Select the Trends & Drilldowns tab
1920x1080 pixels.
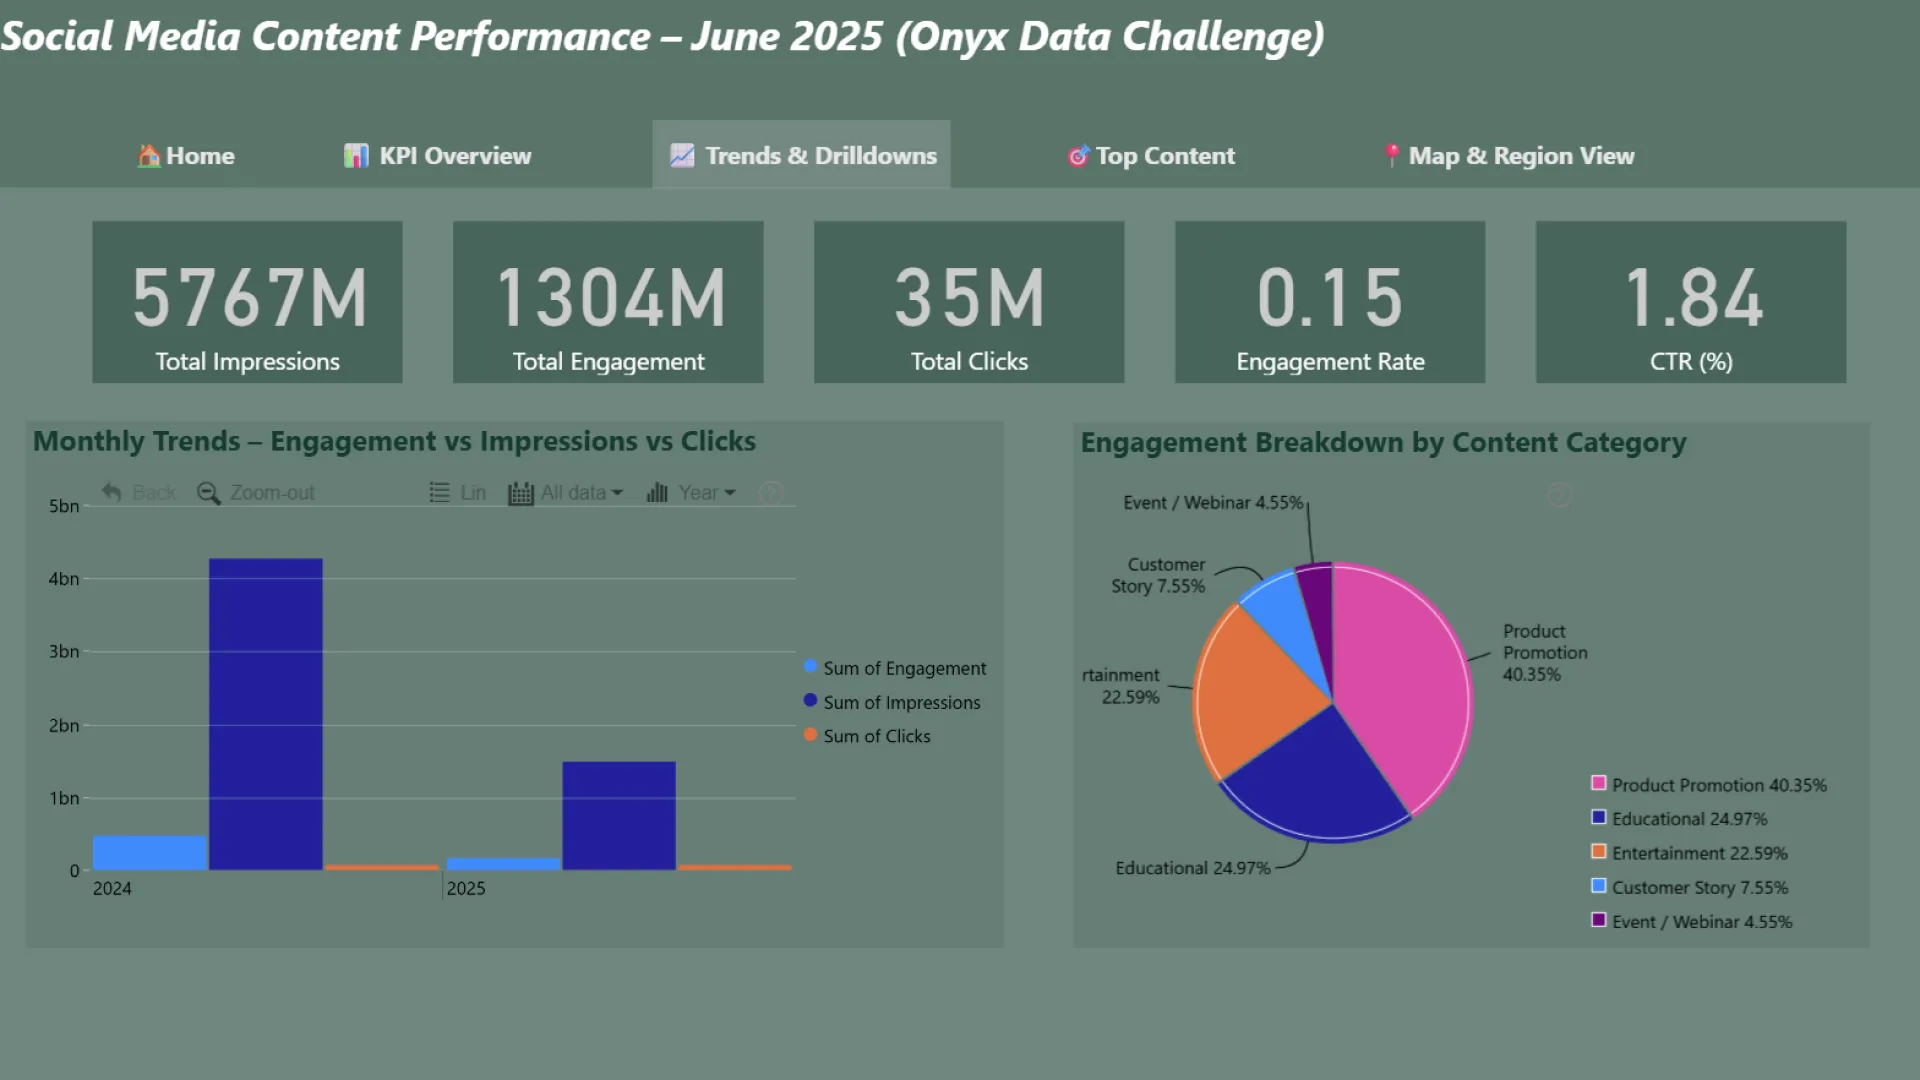click(802, 155)
